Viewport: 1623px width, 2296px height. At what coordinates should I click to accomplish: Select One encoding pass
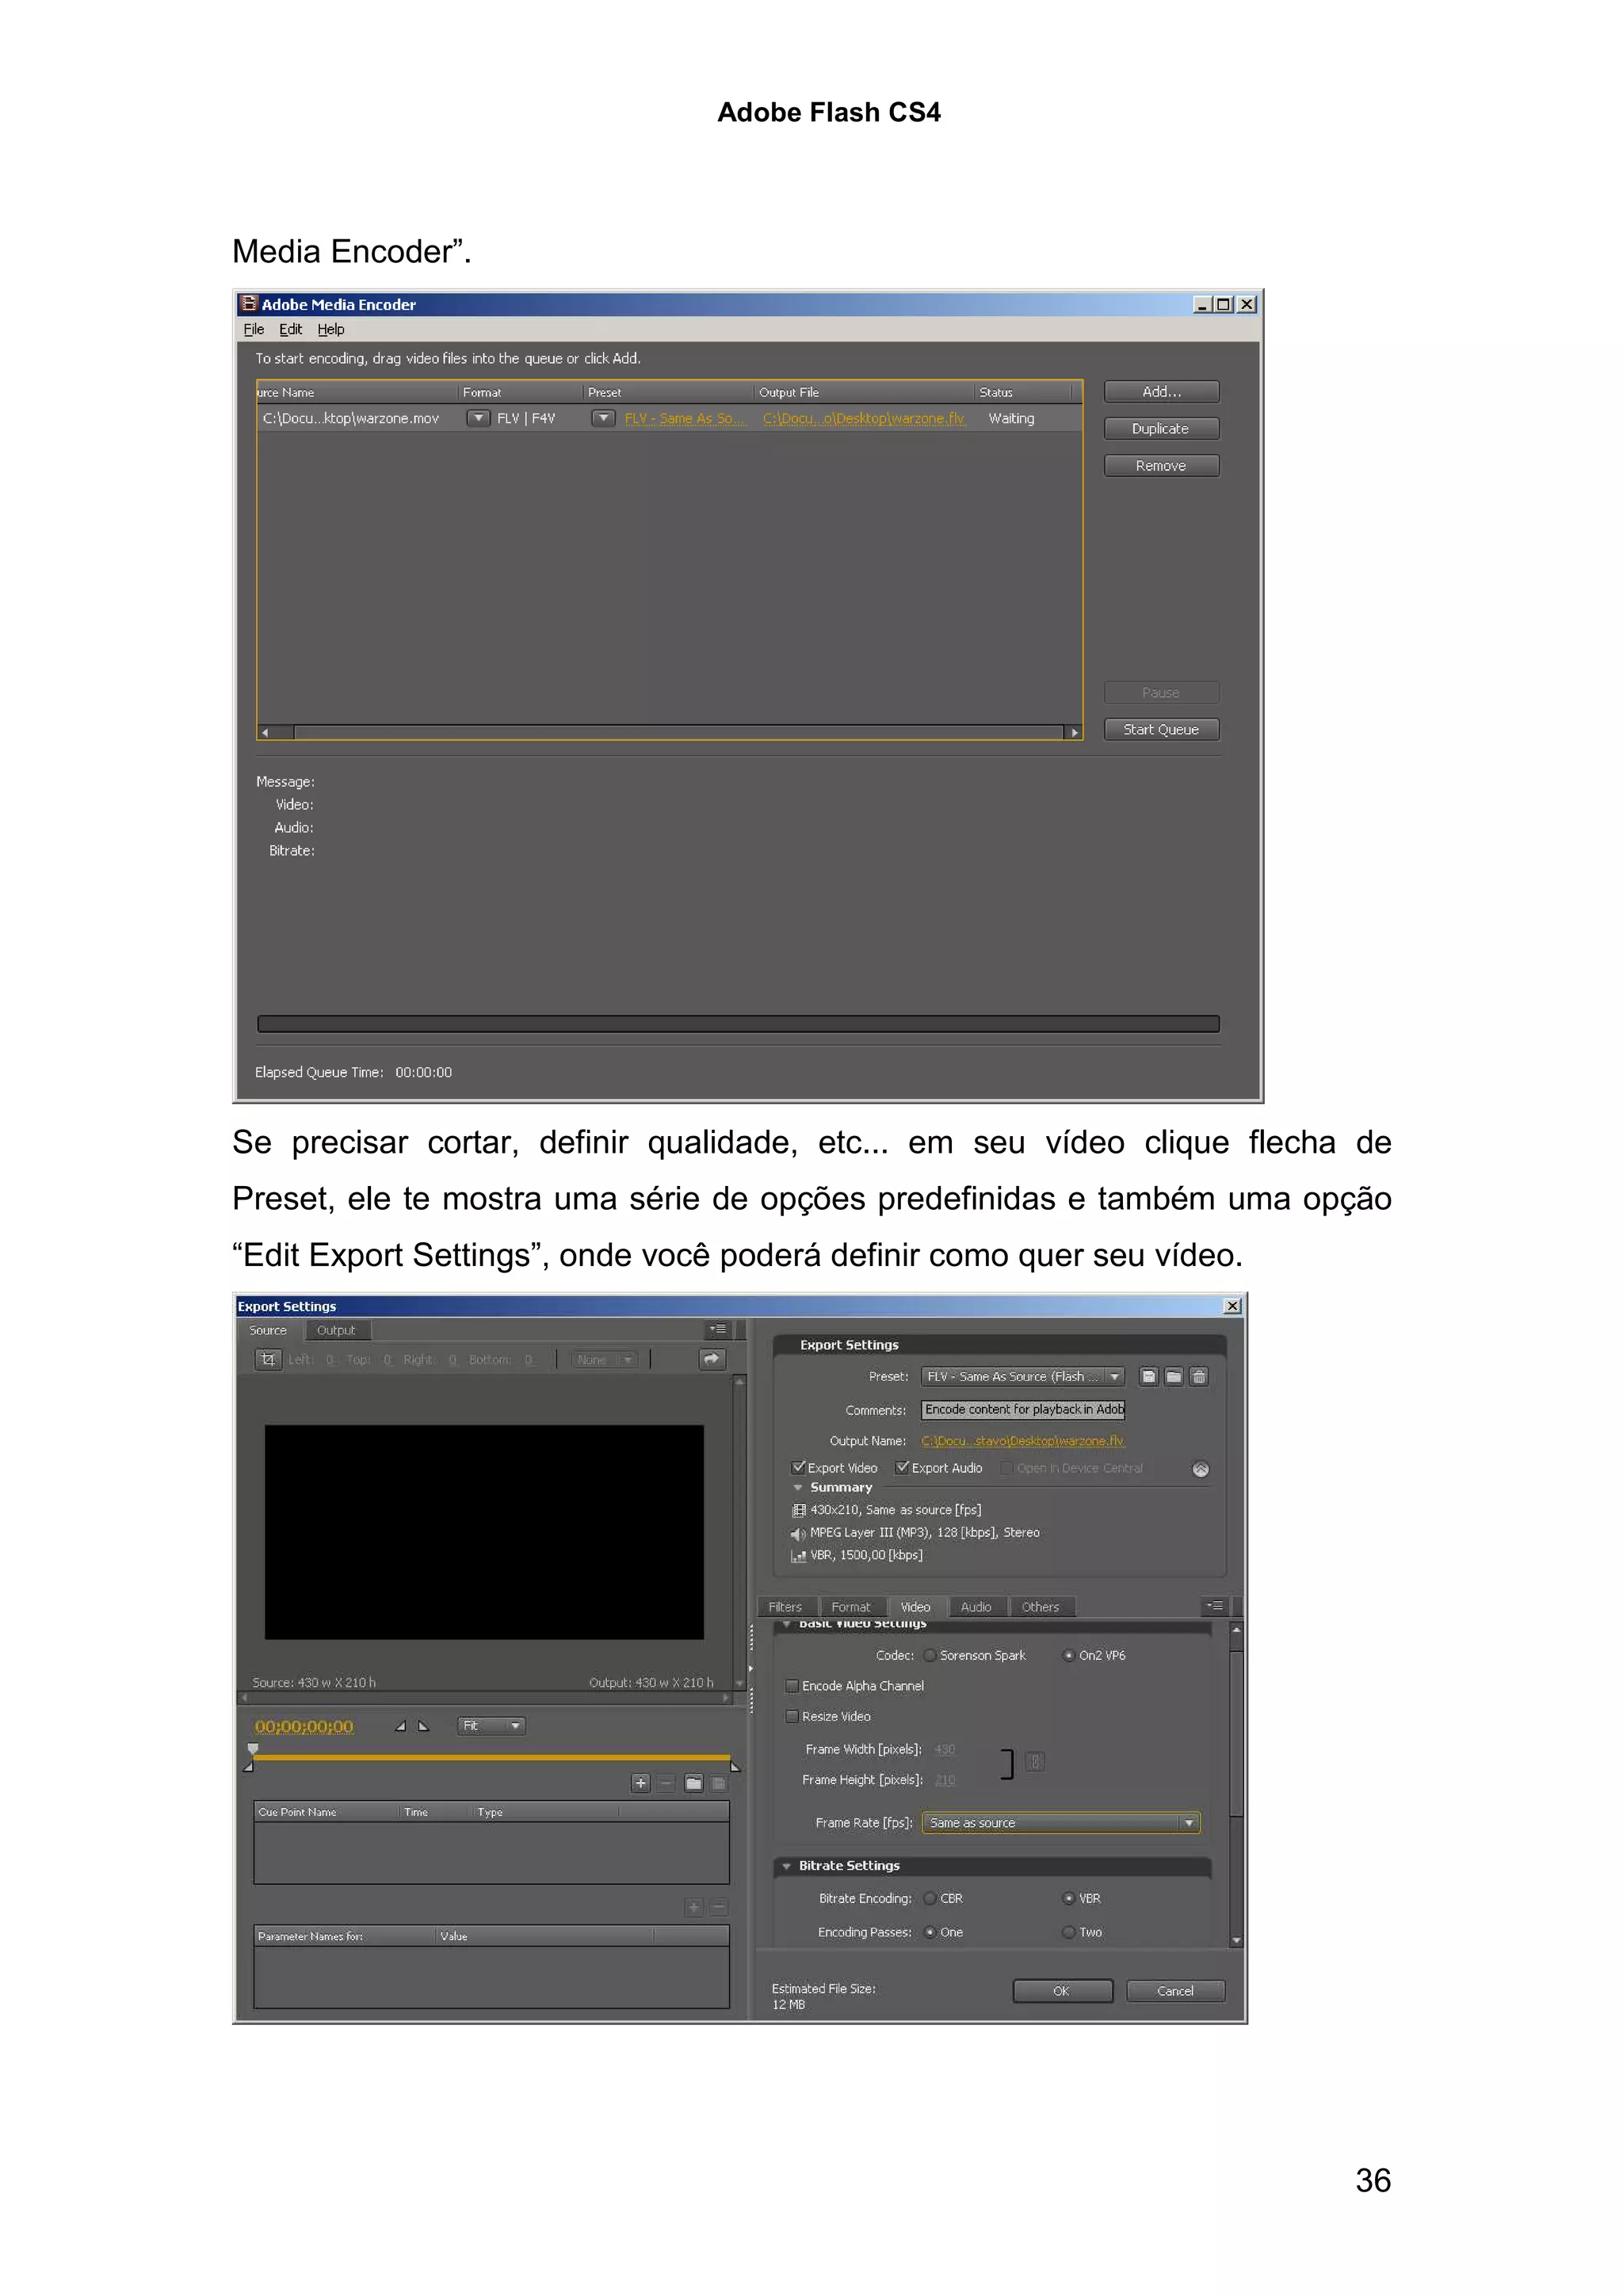click(930, 1933)
